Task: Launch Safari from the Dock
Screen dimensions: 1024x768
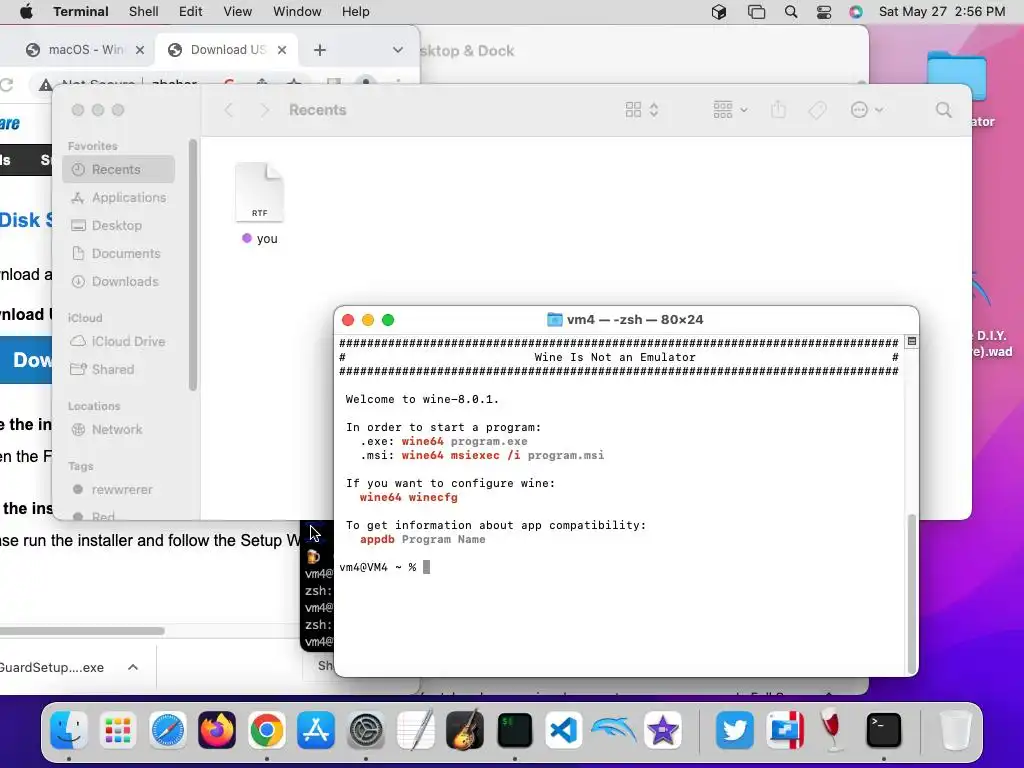Action: click(x=168, y=729)
